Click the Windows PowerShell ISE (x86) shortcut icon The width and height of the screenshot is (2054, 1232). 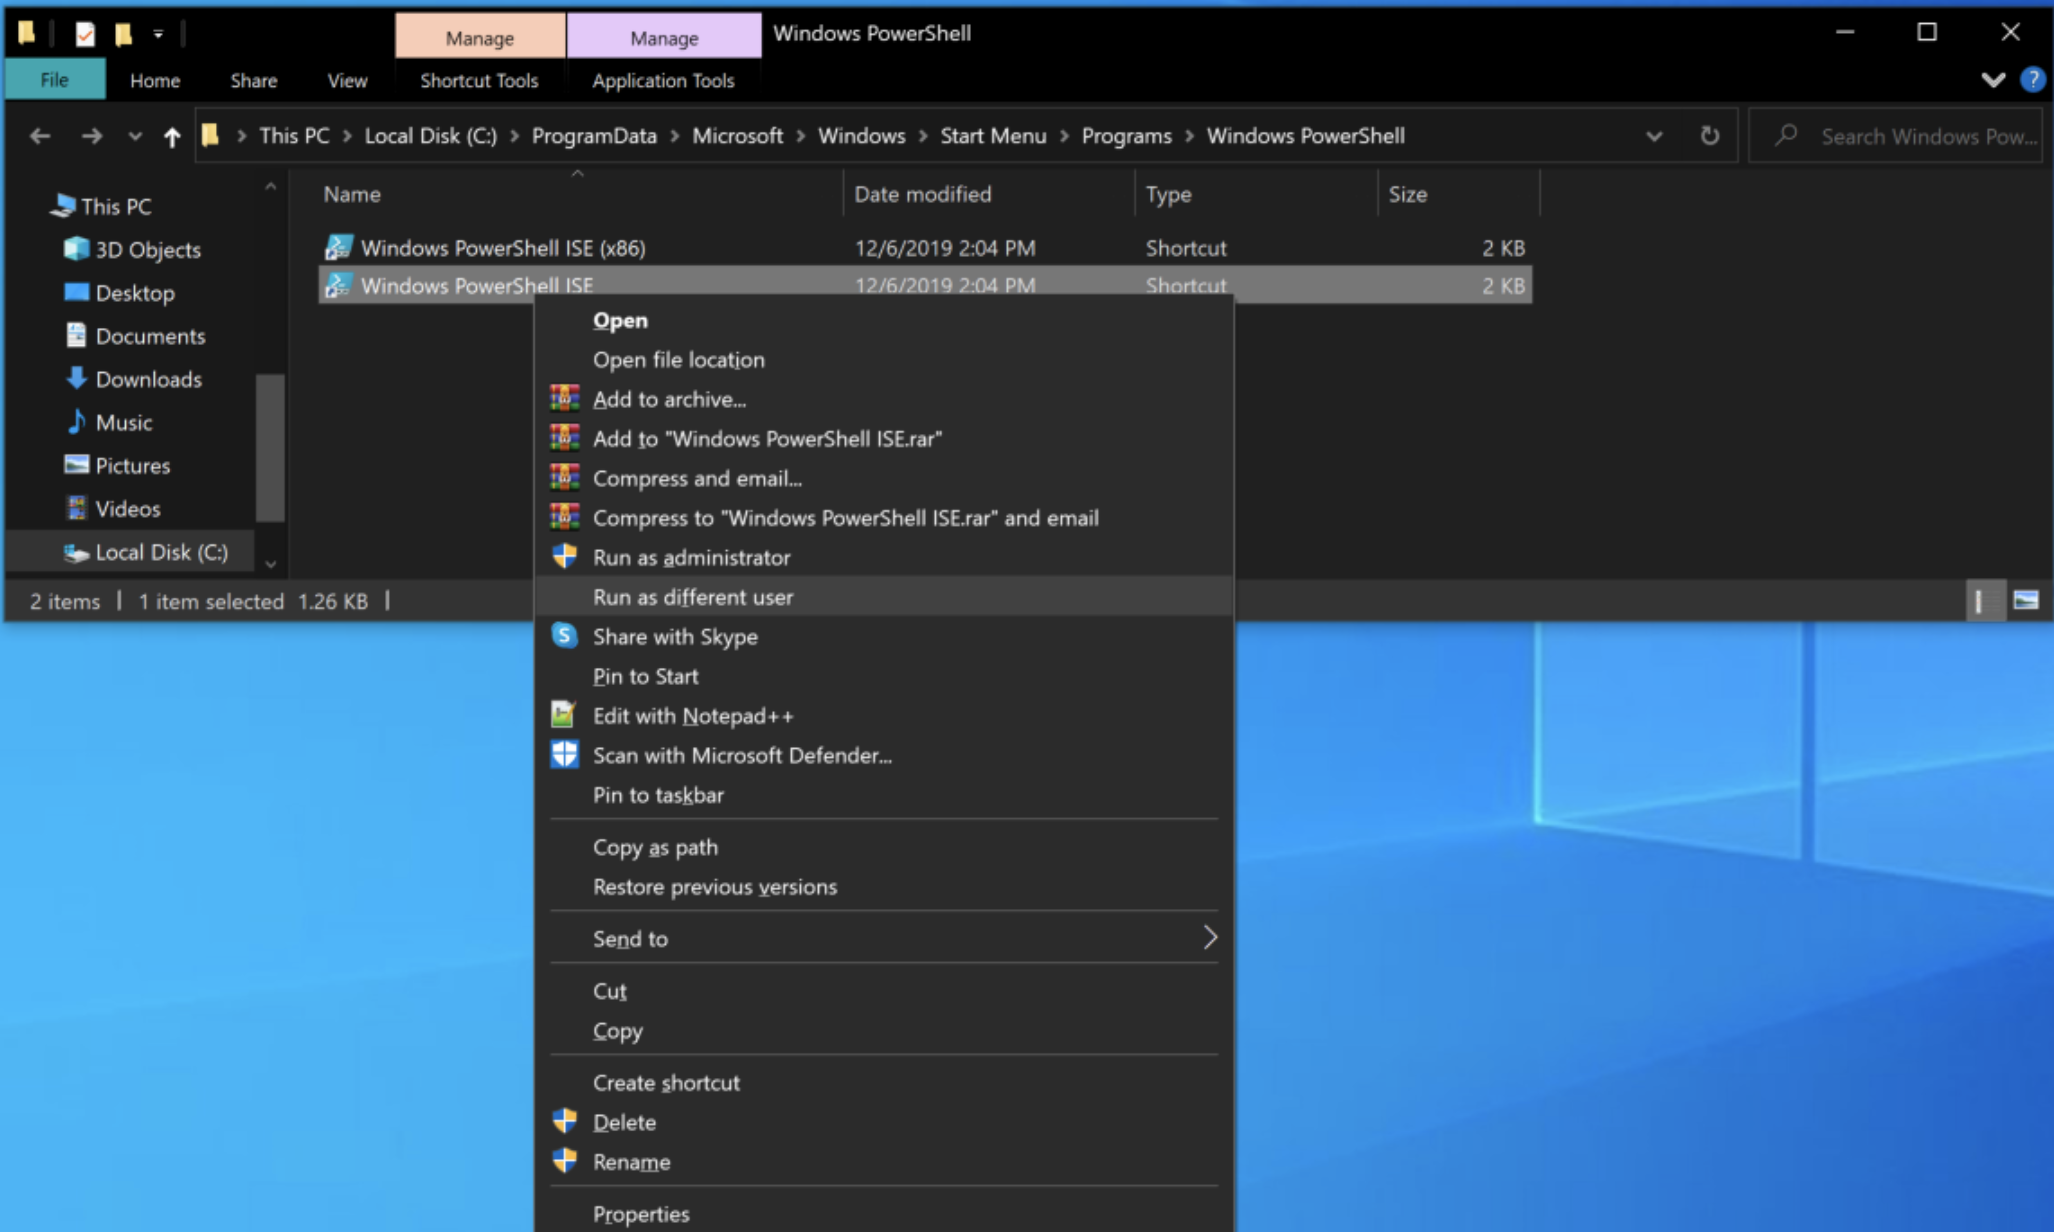click(339, 247)
